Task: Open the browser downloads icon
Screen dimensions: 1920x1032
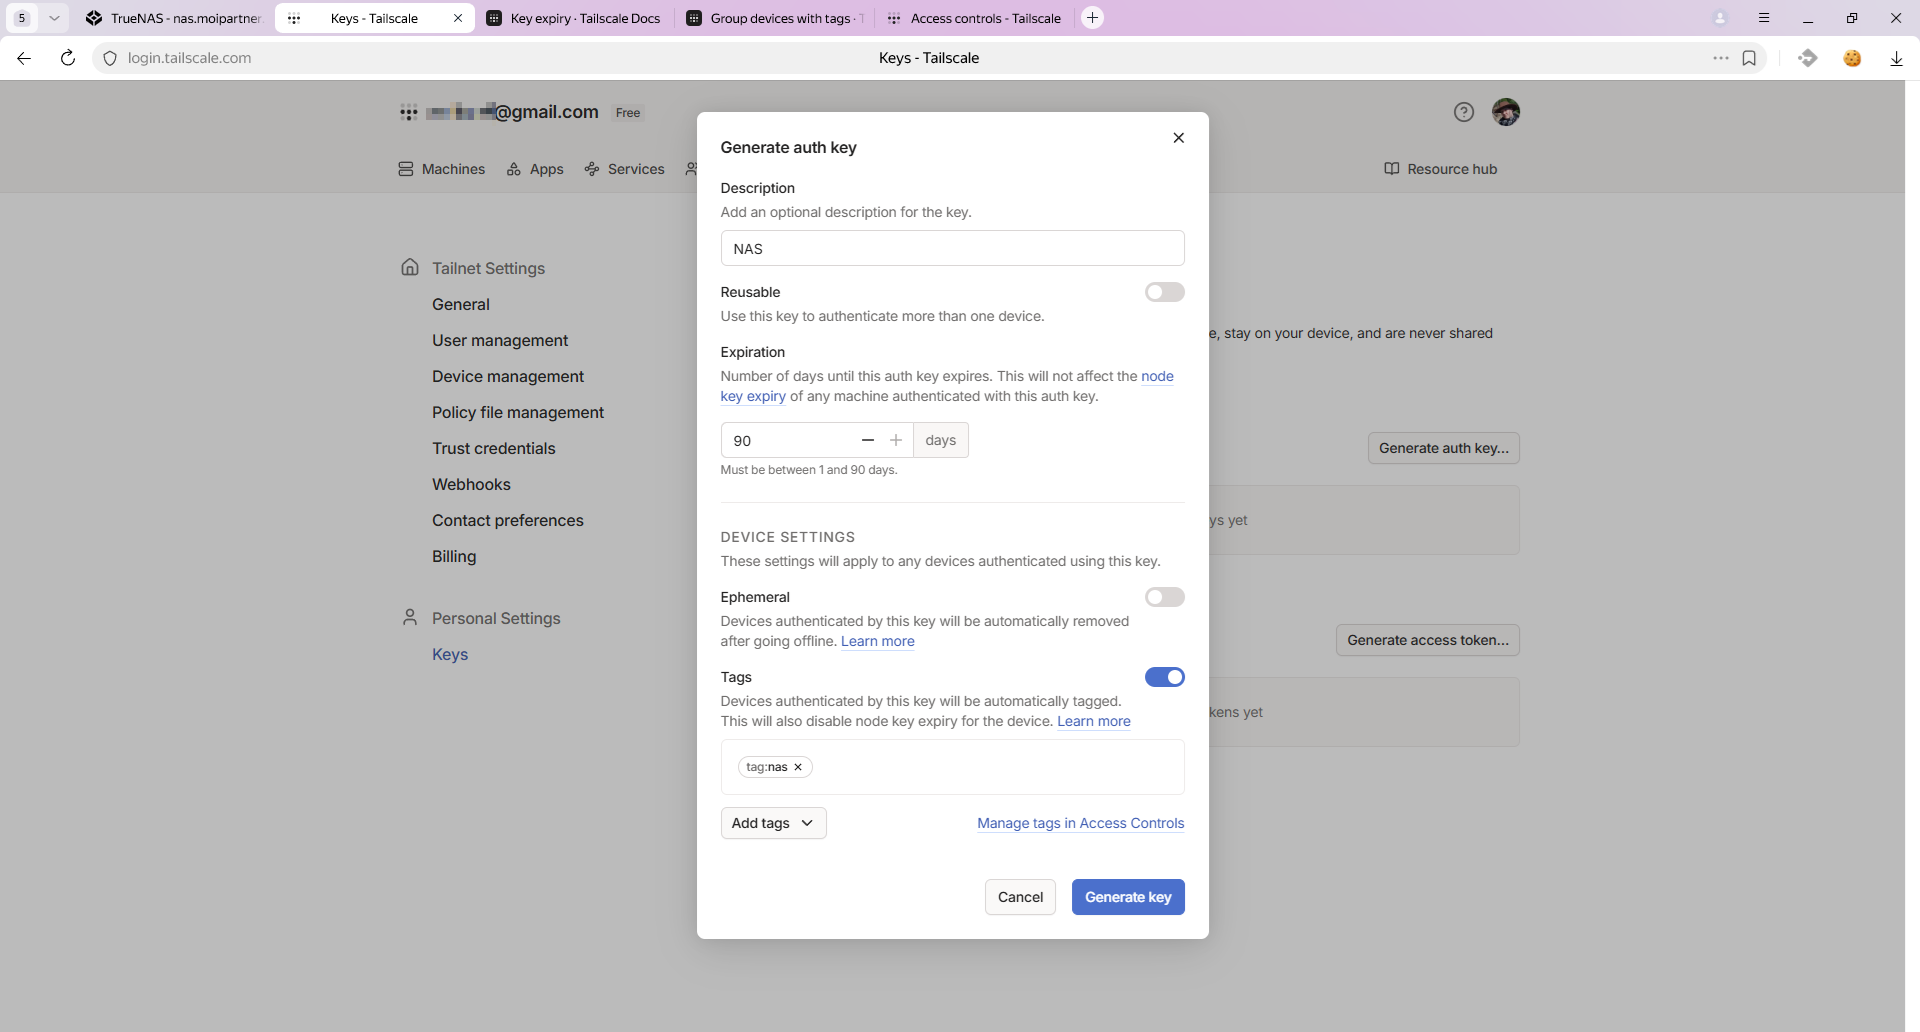Action: [x=1896, y=58]
